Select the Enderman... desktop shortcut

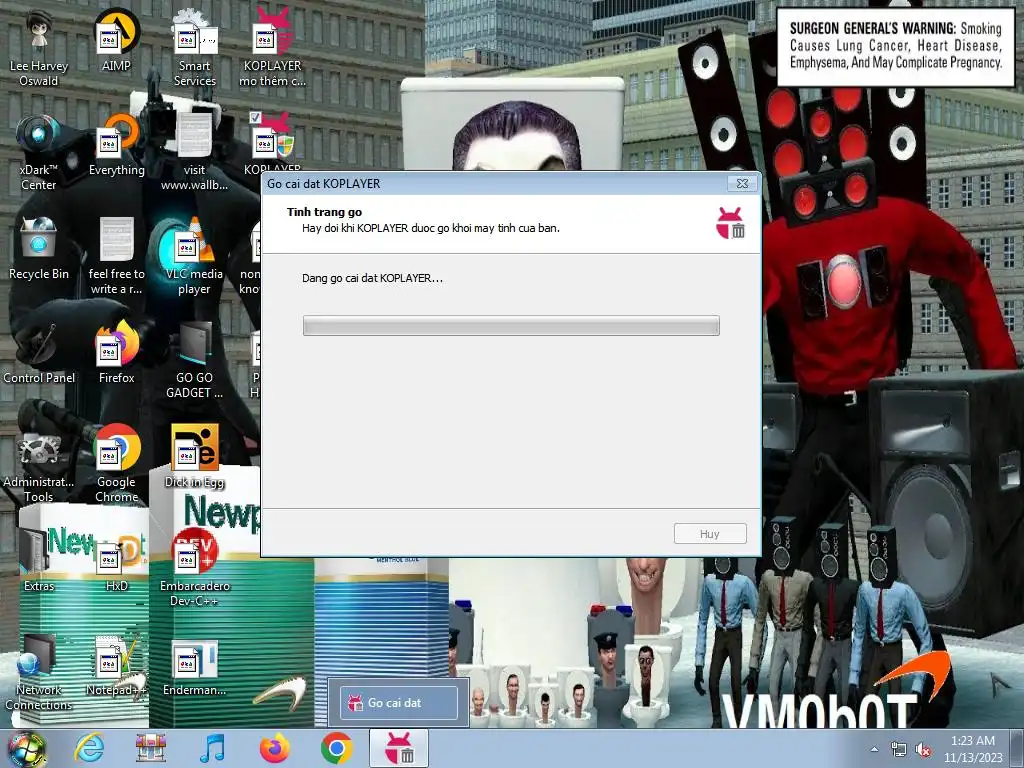click(x=194, y=665)
